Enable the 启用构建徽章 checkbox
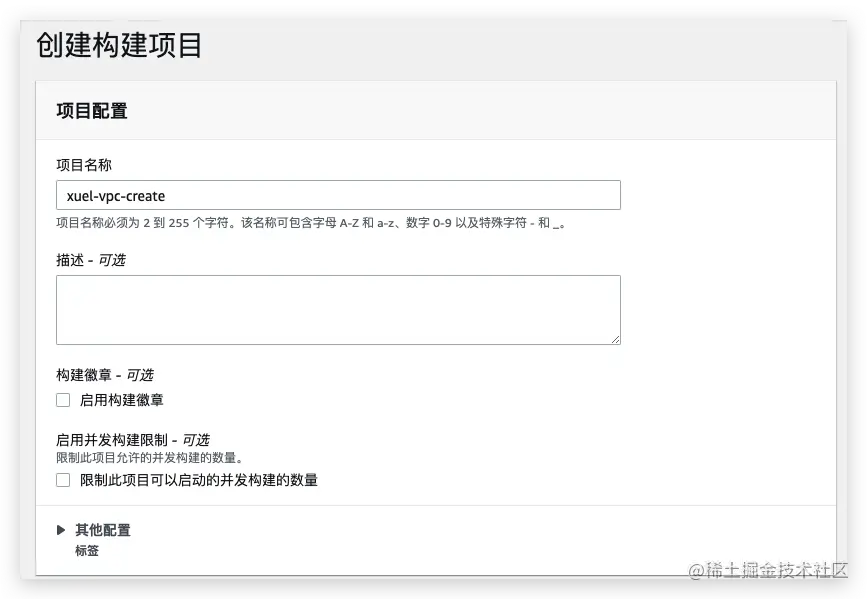The height and width of the screenshot is (599, 867). pos(63,400)
